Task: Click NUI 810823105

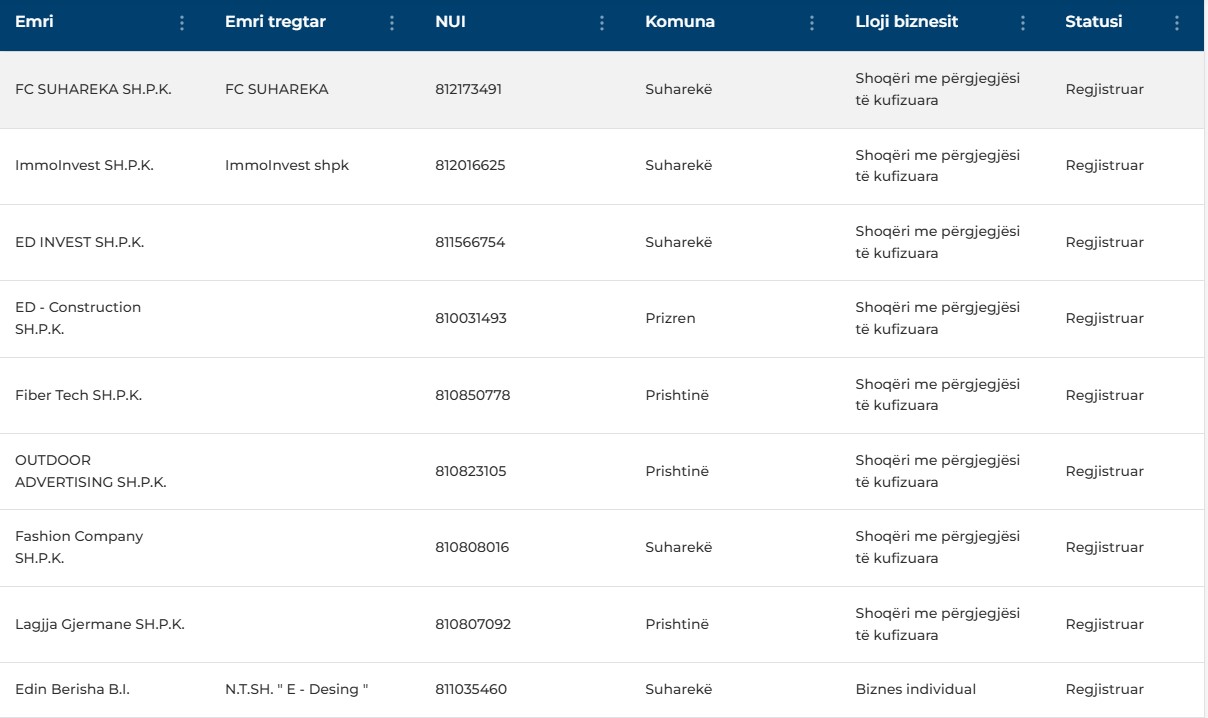Action: click(471, 471)
